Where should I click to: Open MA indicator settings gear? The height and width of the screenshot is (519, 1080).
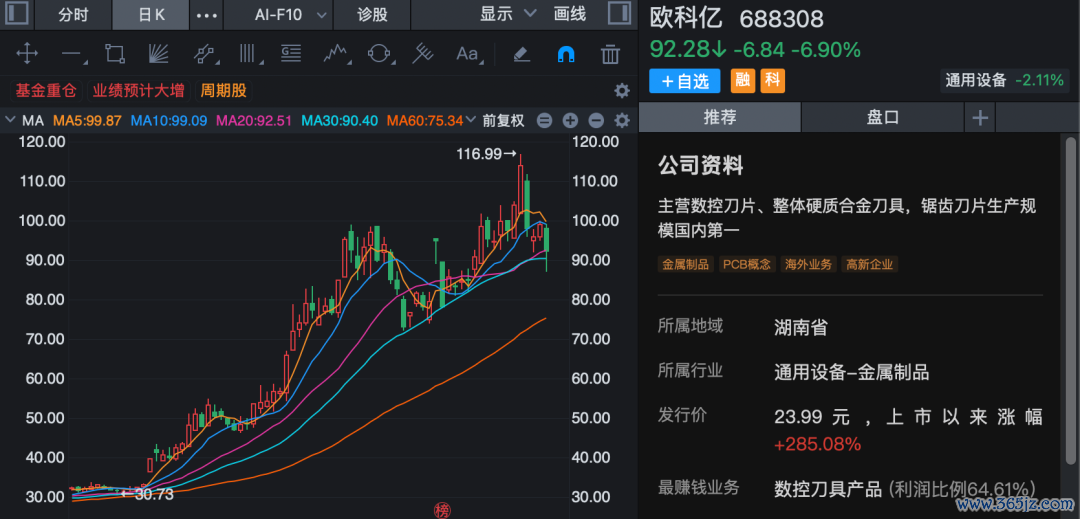pyautogui.click(x=621, y=121)
